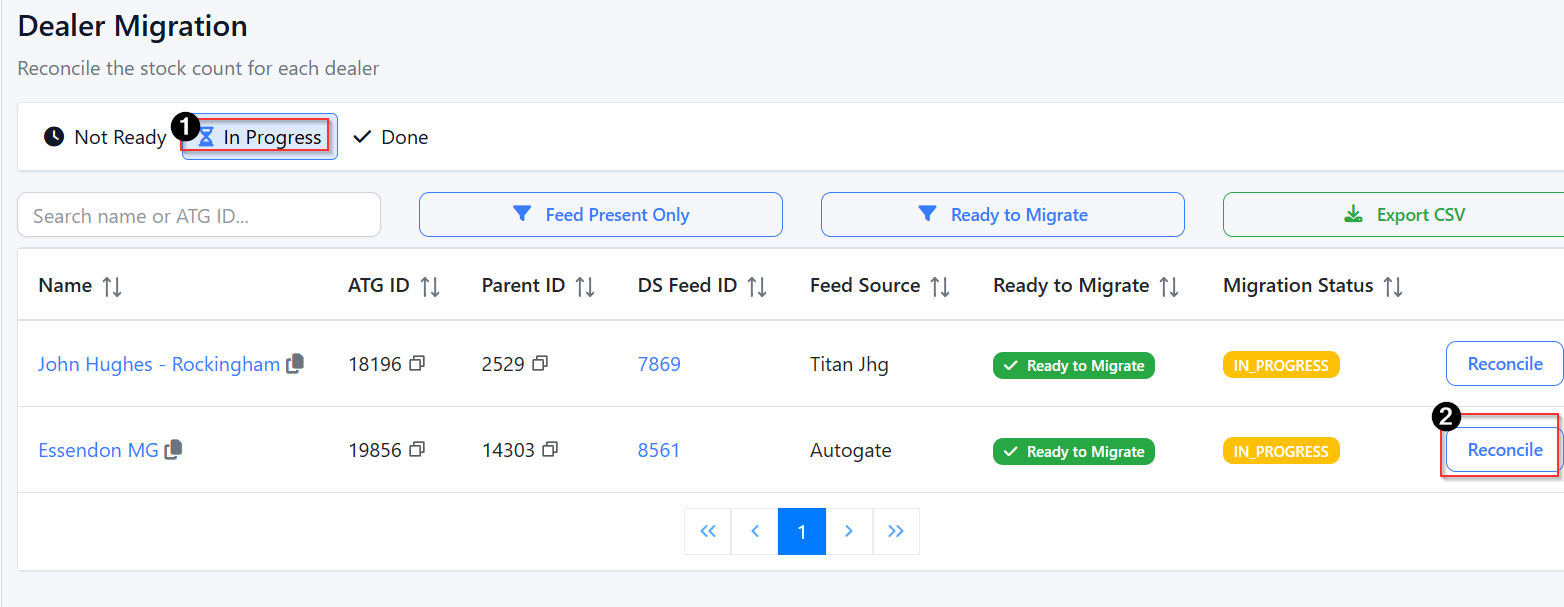Copy ATG ID 18196 icon
The height and width of the screenshot is (607, 1564).
[417, 364]
